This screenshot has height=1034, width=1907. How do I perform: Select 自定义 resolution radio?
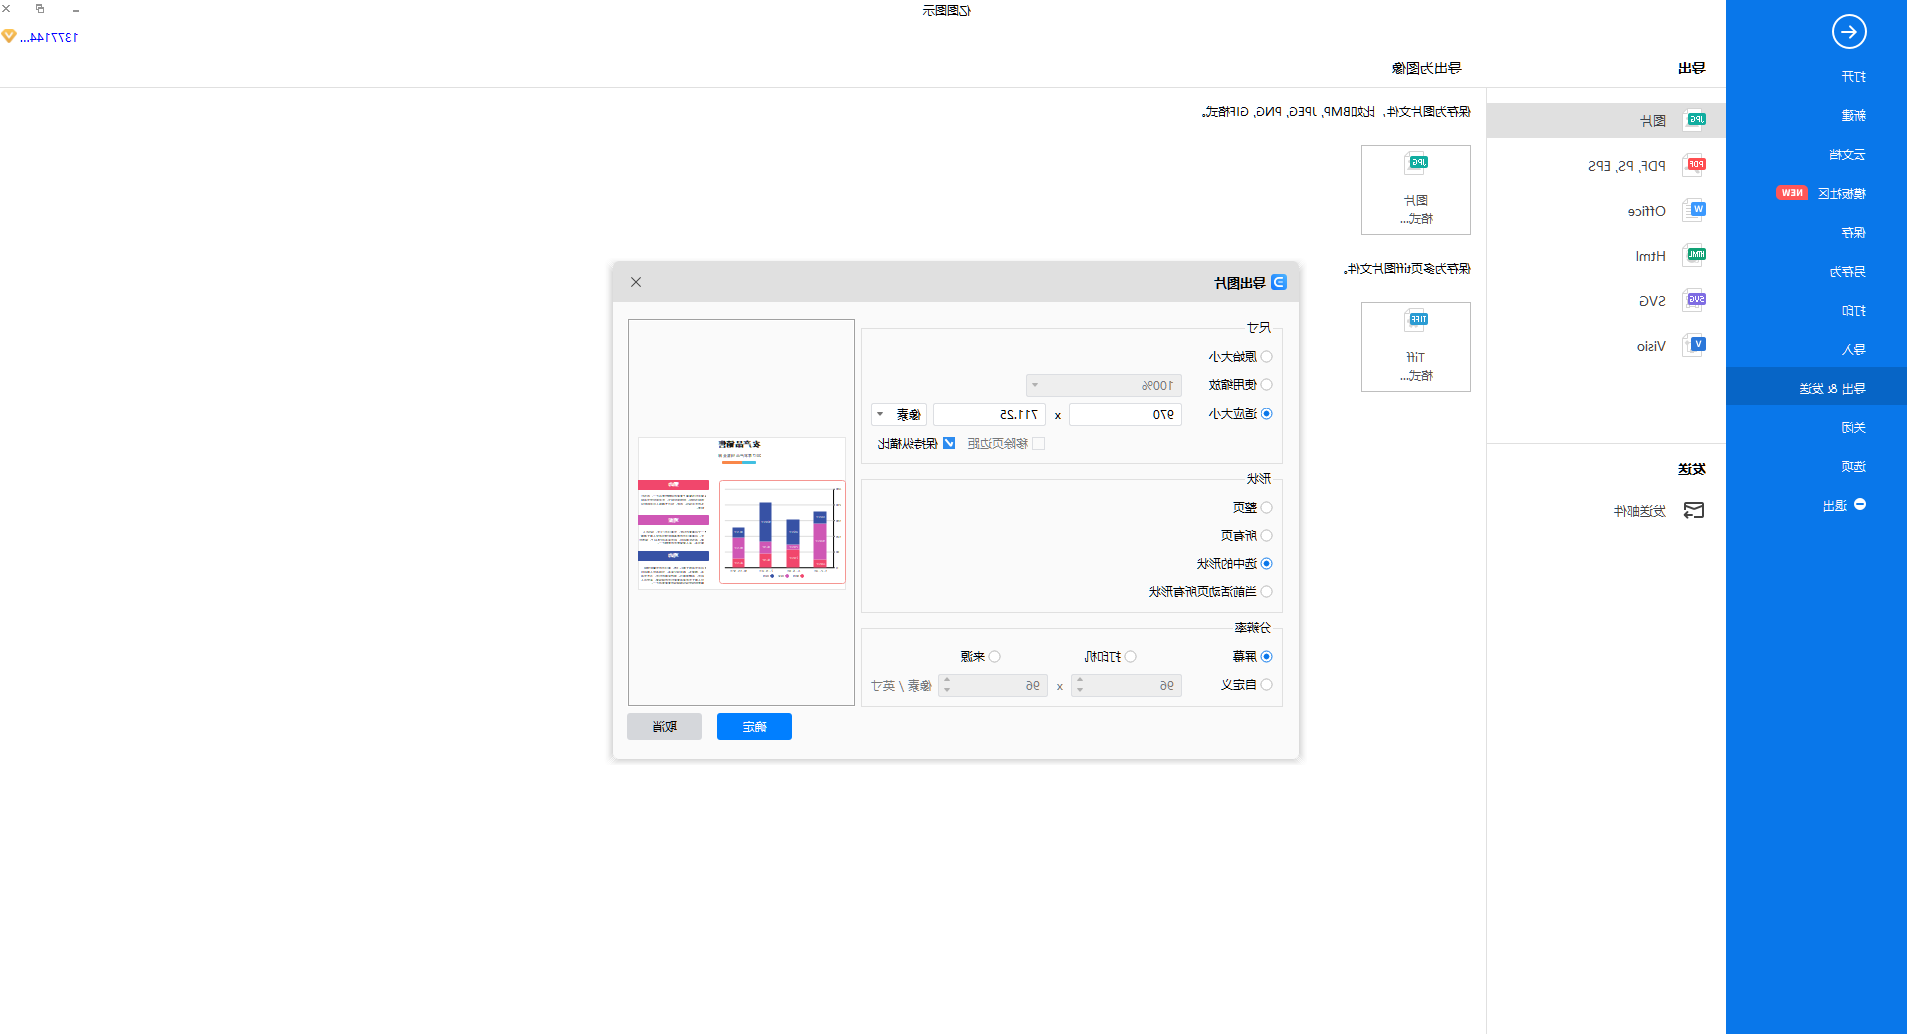(x=1266, y=685)
